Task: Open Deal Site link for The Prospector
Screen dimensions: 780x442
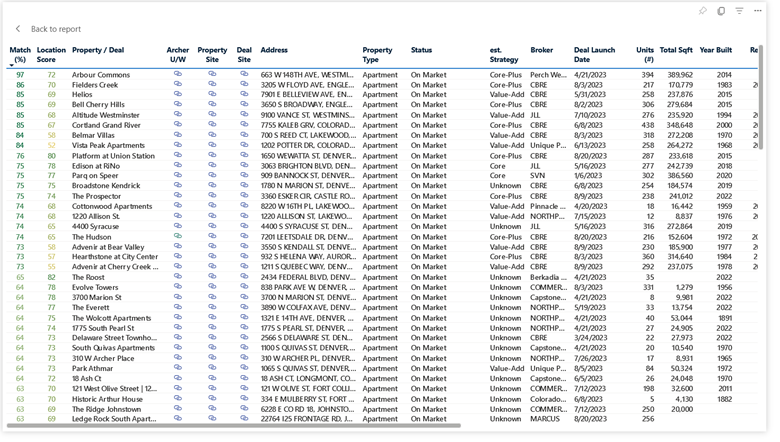Action: [x=244, y=195]
